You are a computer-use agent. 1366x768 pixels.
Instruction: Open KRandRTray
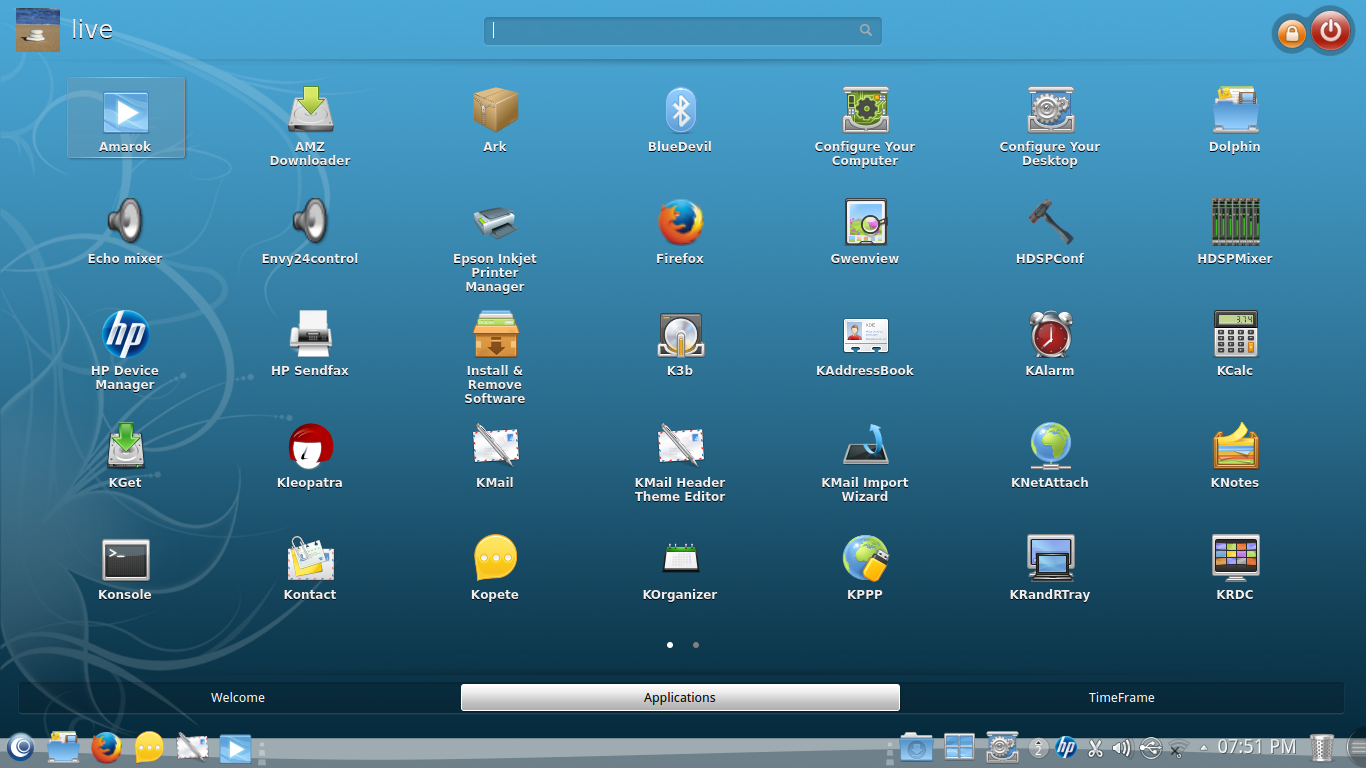click(1050, 566)
